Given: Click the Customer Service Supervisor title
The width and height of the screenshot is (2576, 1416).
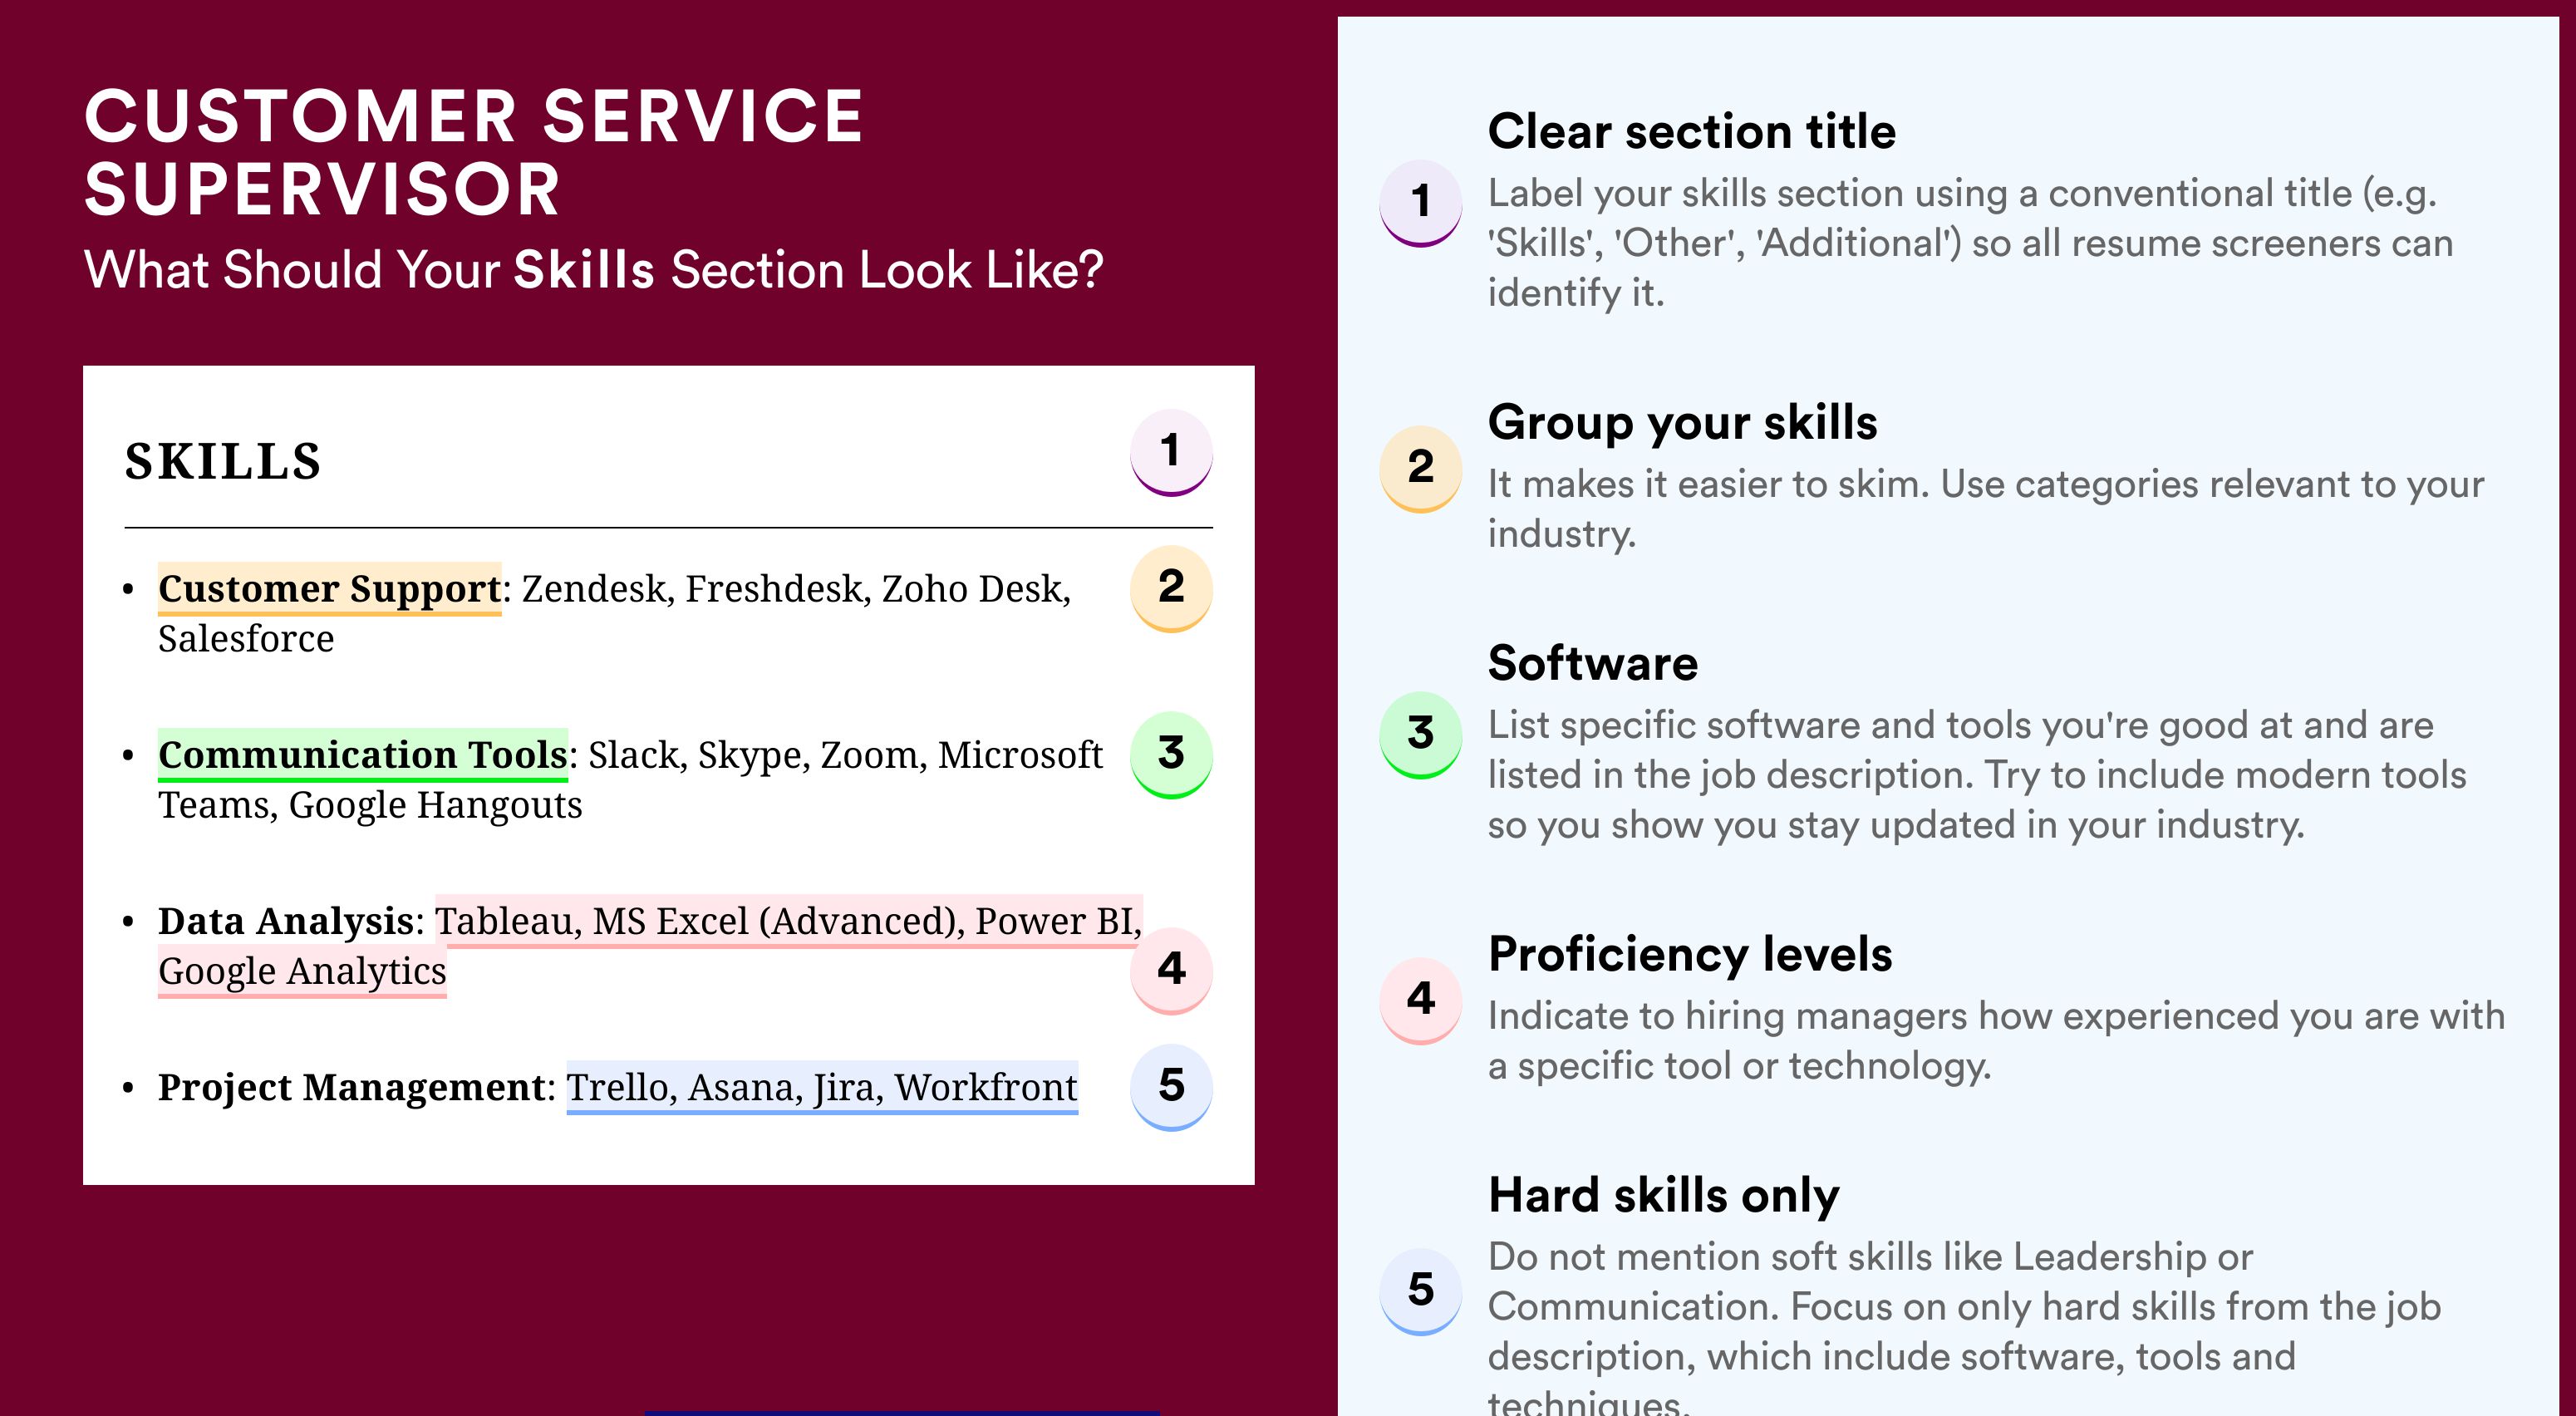Looking at the screenshot, I should [x=474, y=152].
